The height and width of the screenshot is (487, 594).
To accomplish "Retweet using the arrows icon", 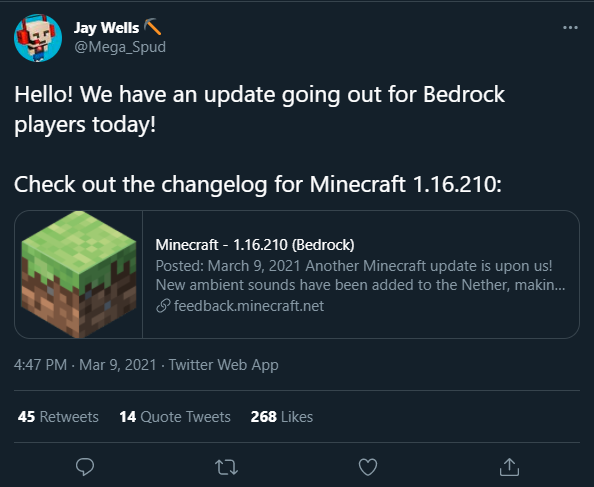I will pos(227,467).
